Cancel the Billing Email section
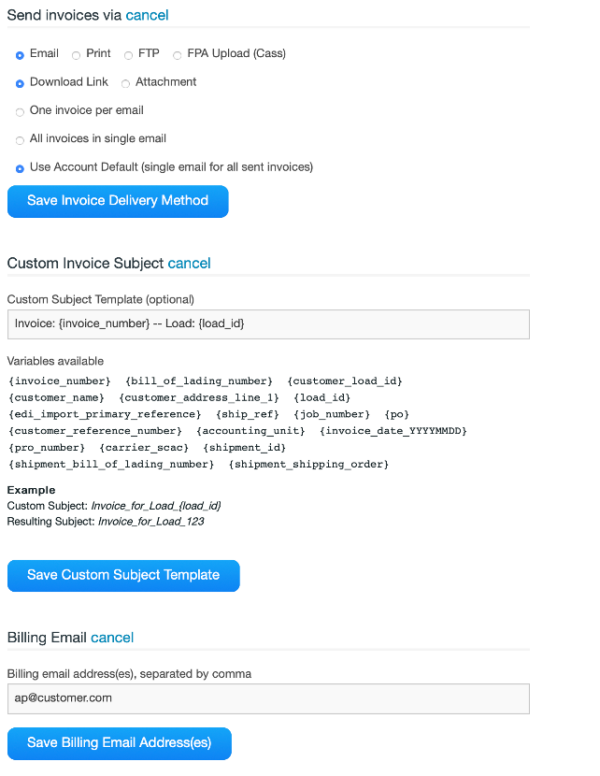The image size is (600, 776). (x=112, y=638)
